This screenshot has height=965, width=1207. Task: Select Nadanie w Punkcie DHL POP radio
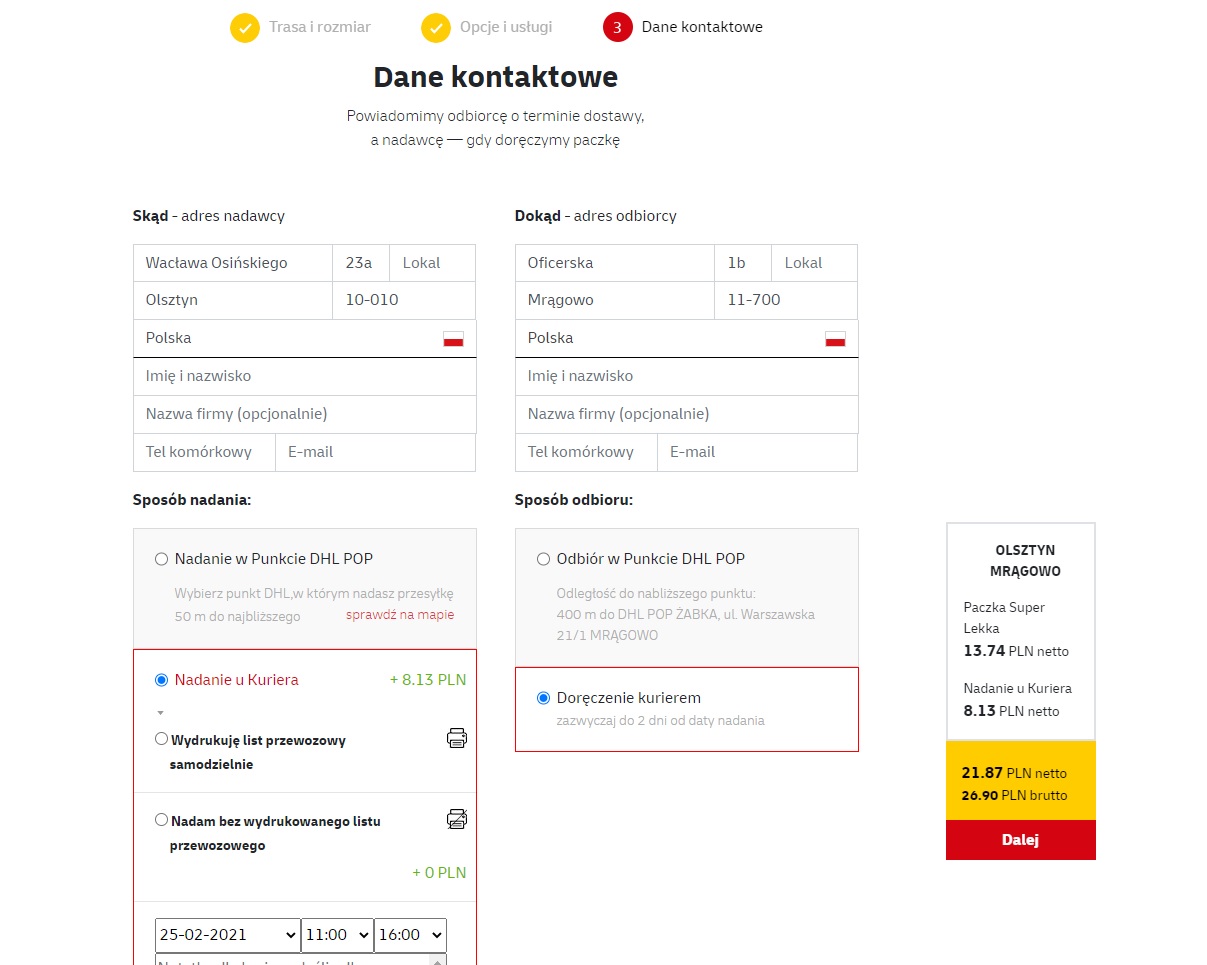coord(162,559)
